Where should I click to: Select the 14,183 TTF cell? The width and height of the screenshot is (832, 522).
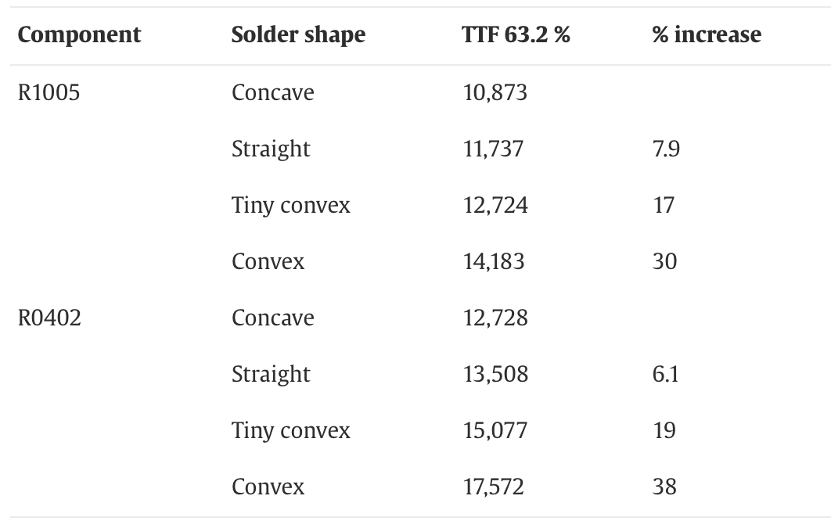coord(493,262)
